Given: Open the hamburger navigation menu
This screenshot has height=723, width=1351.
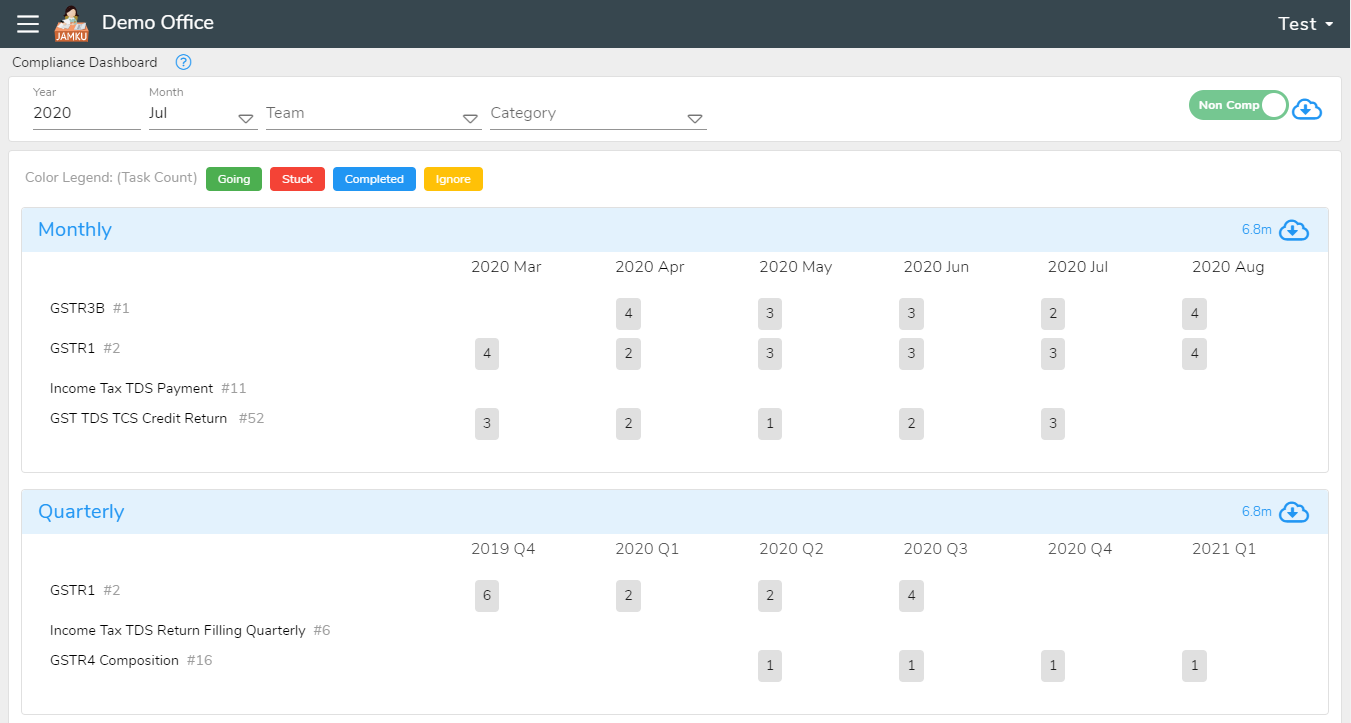Looking at the screenshot, I should click(27, 23).
